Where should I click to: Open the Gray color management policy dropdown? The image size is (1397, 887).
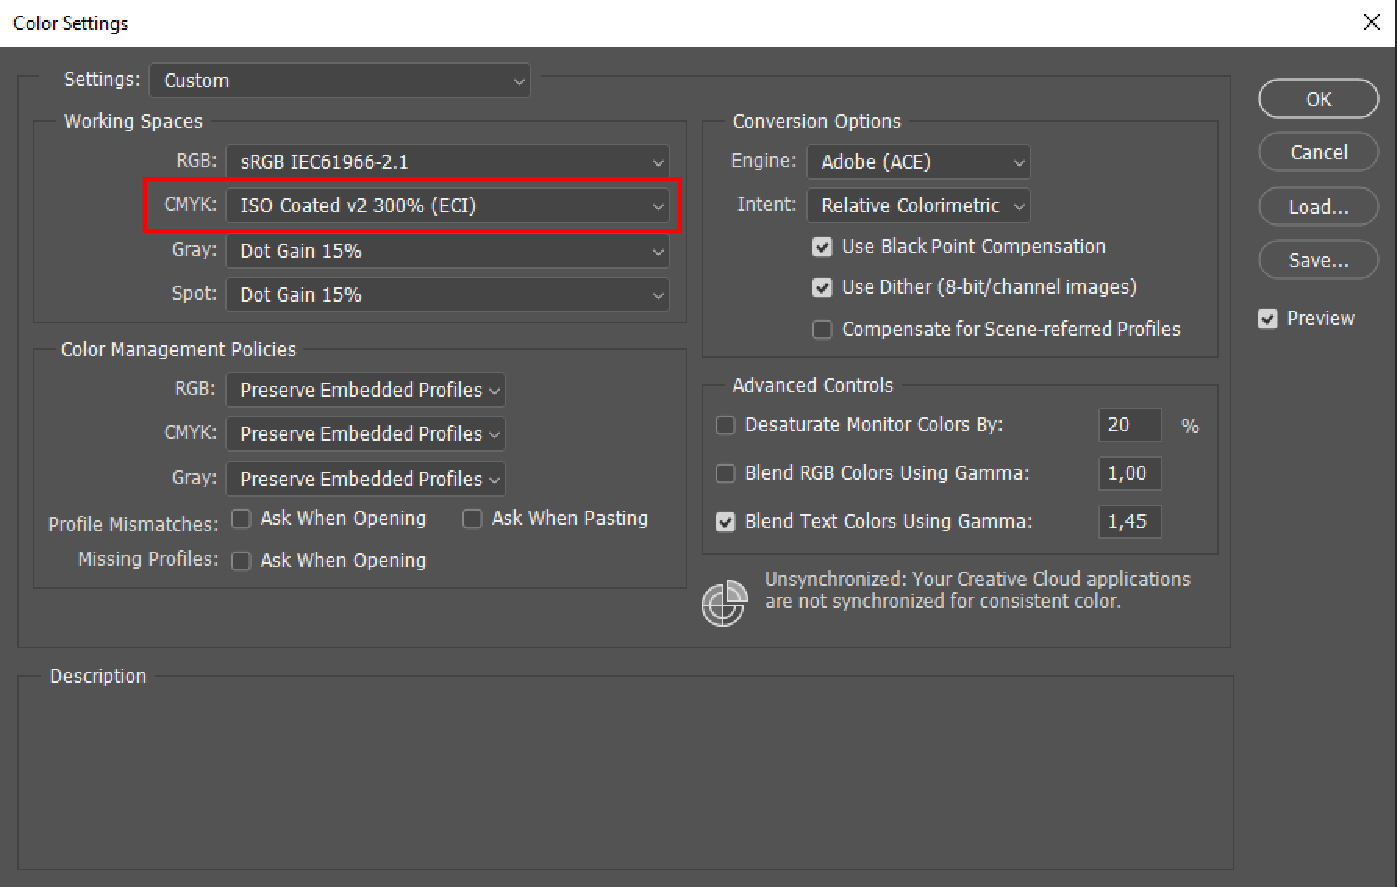366,479
